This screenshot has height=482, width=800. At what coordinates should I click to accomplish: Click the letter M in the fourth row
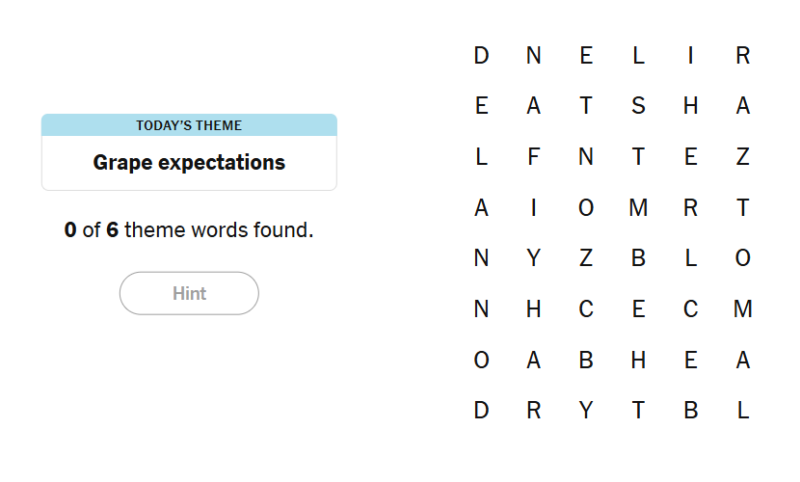pyautogui.click(x=638, y=208)
